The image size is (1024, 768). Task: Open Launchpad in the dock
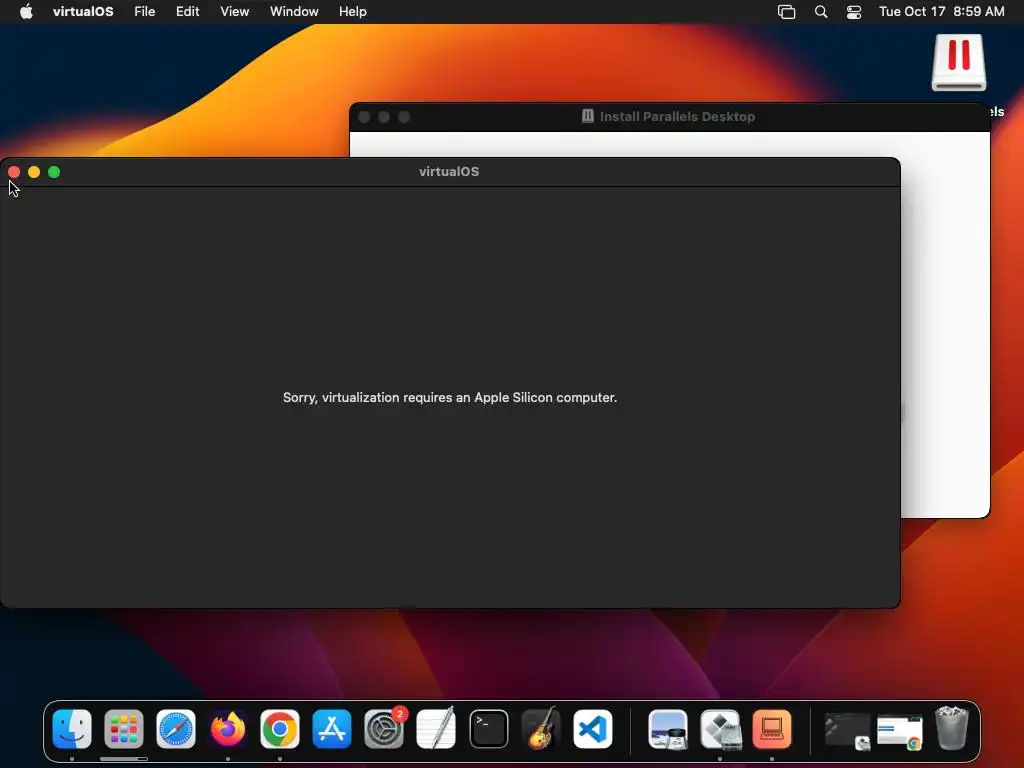coord(124,729)
